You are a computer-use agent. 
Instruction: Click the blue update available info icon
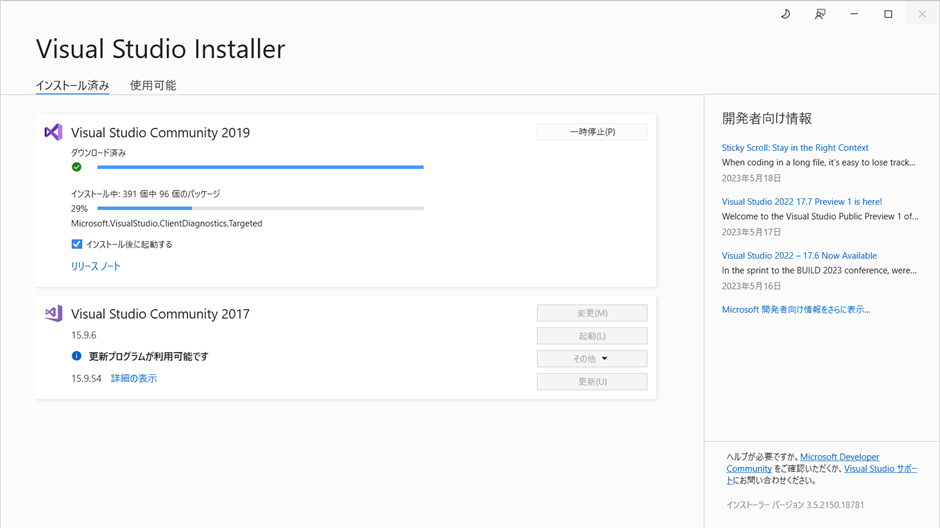[77, 356]
